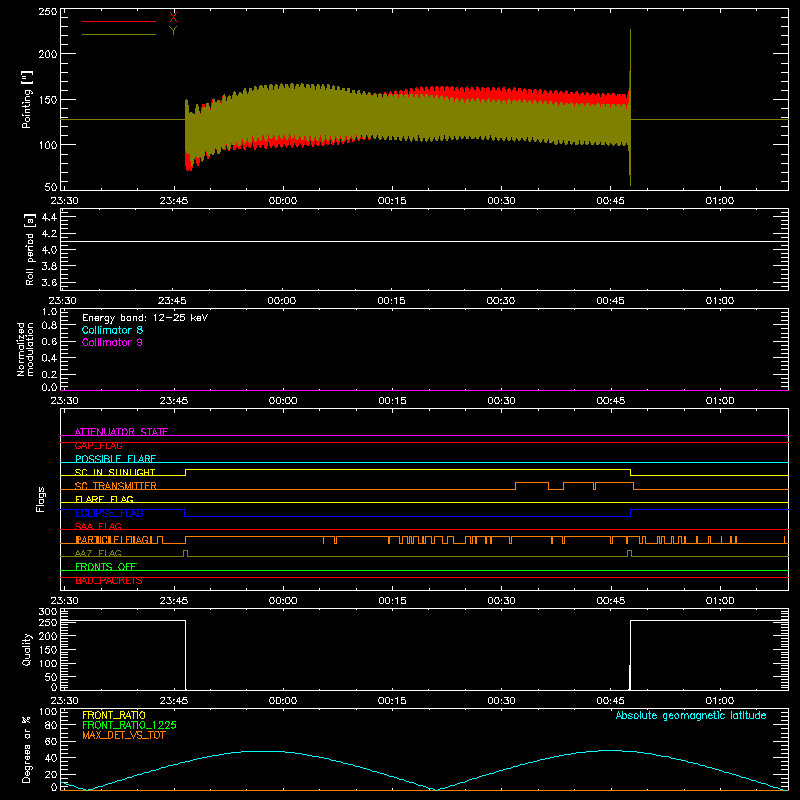
Task: Select the olive Y legend label
Action: point(173,31)
